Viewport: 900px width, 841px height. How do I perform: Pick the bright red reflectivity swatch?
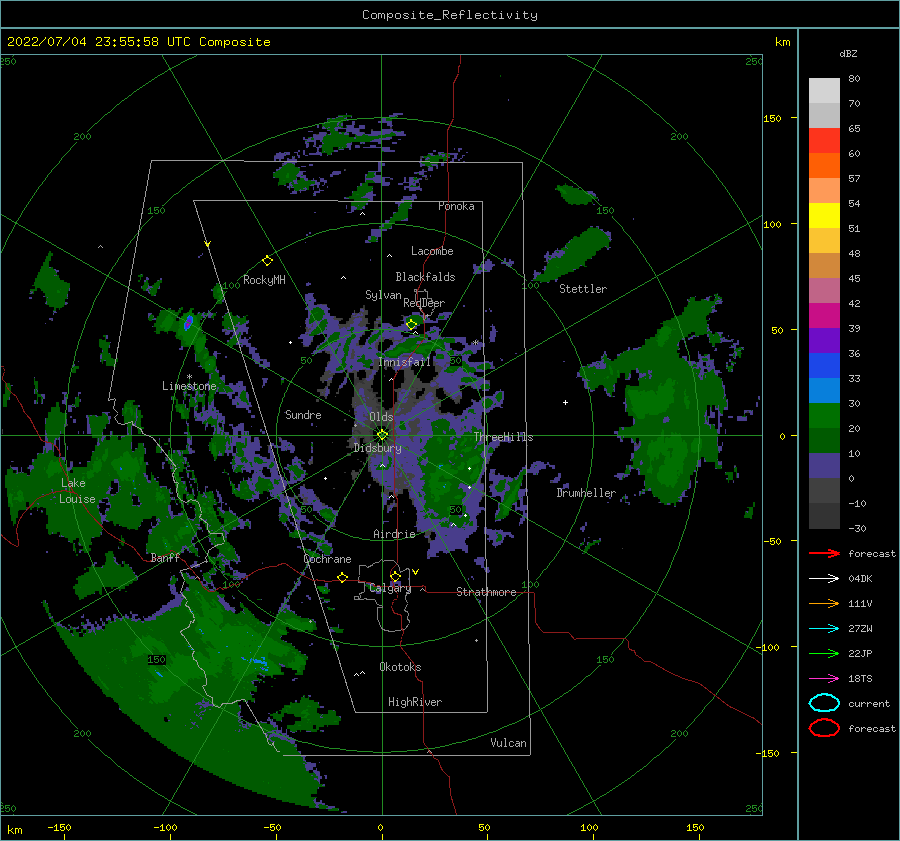pyautogui.click(x=824, y=140)
